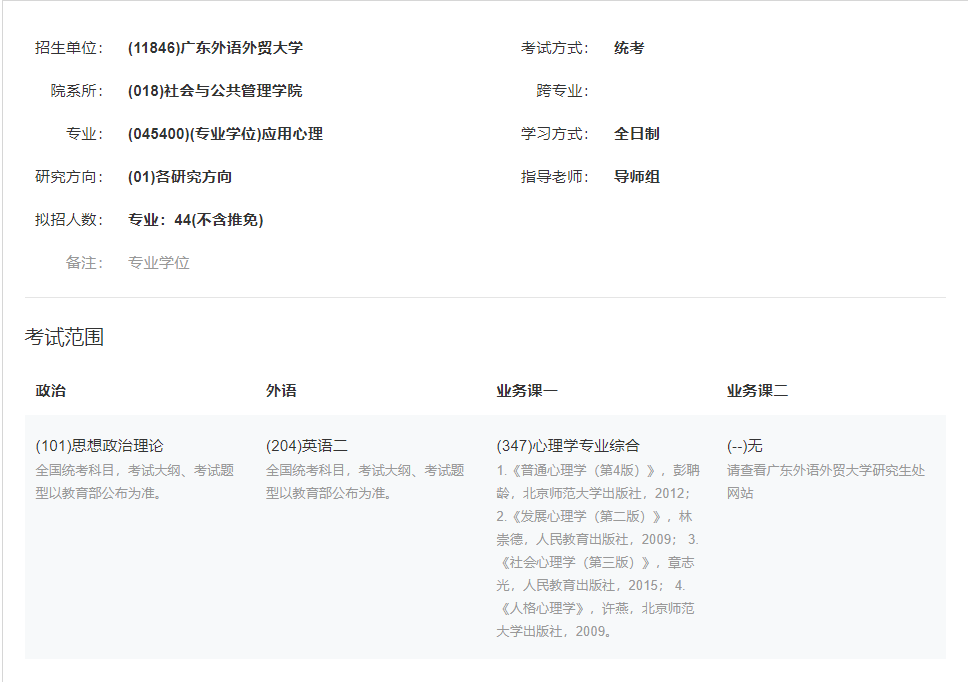
Task: Click the 业务课二 column header
Action: (x=757, y=391)
